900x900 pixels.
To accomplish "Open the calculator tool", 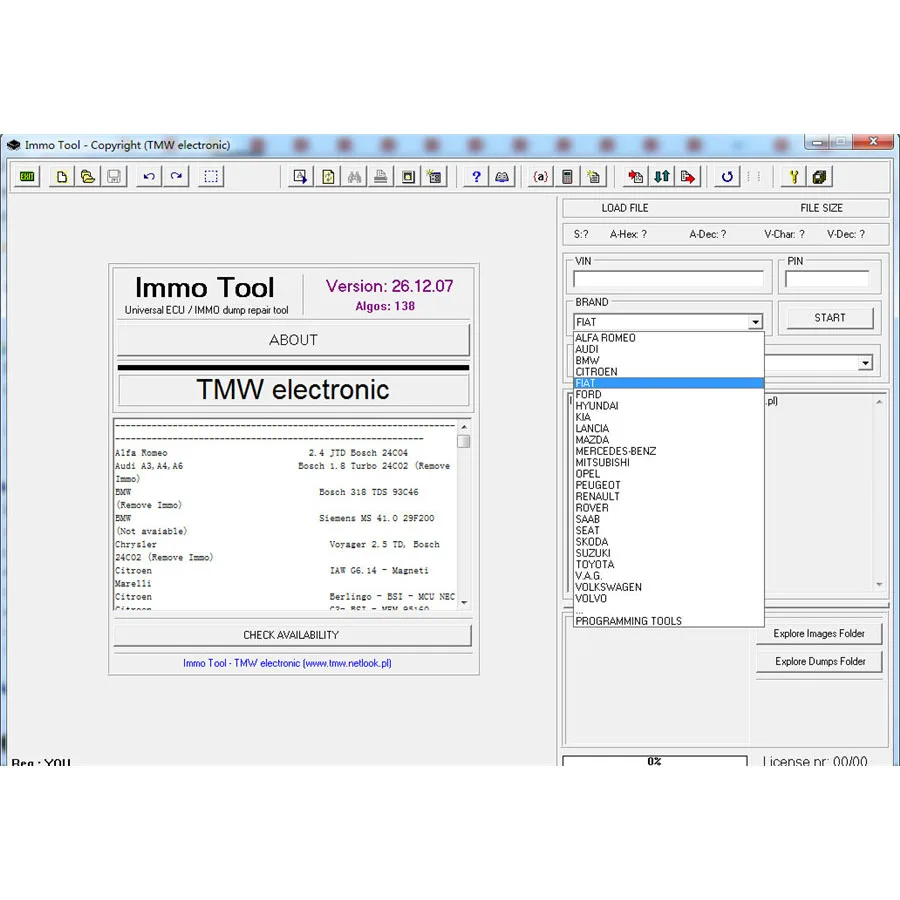I will 567,176.
